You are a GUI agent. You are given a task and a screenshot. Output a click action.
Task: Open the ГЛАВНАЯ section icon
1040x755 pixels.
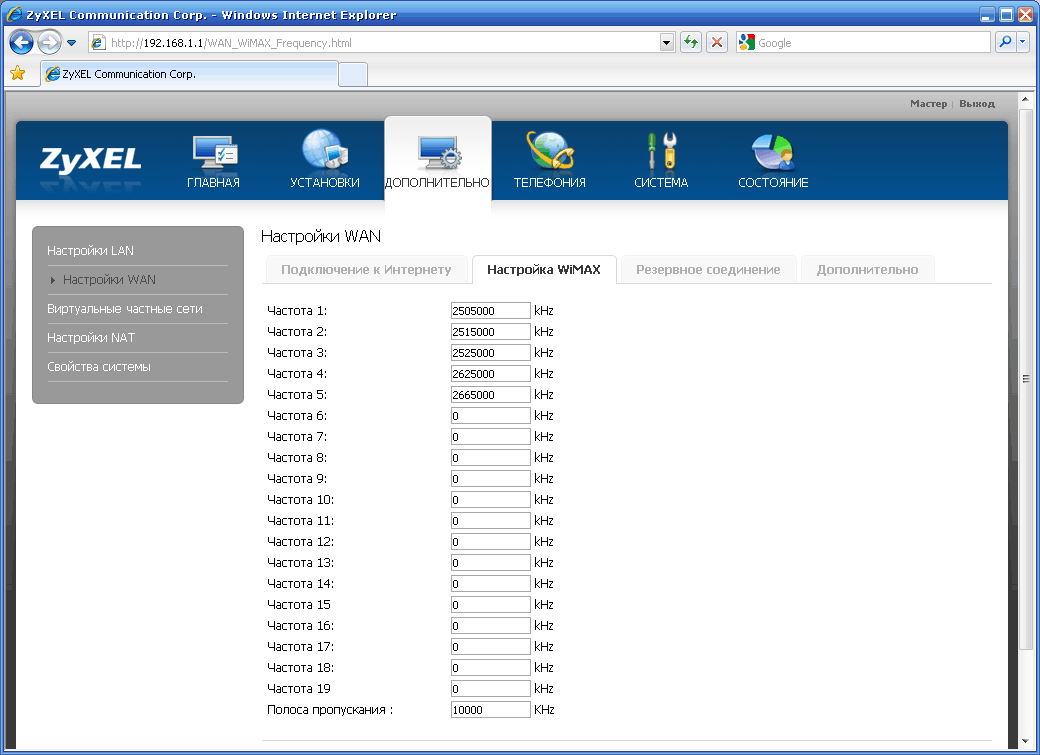[x=214, y=152]
